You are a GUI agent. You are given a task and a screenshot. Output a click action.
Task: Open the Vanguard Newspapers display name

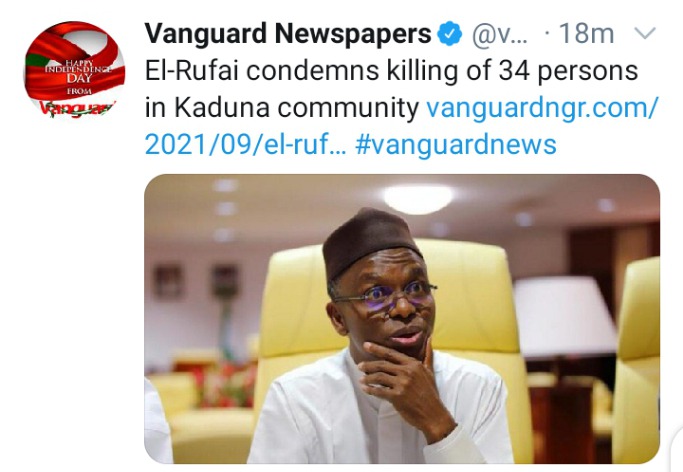pos(287,34)
